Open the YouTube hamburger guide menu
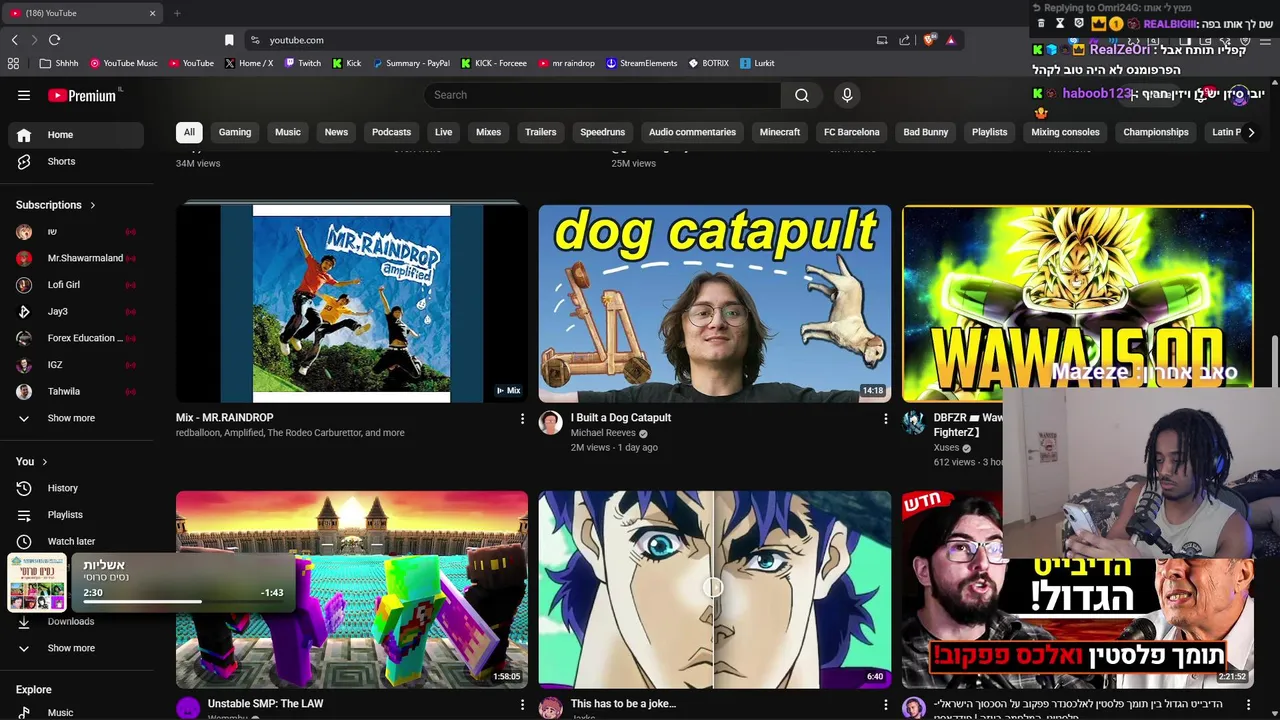The height and width of the screenshot is (720, 1280). click(24, 95)
